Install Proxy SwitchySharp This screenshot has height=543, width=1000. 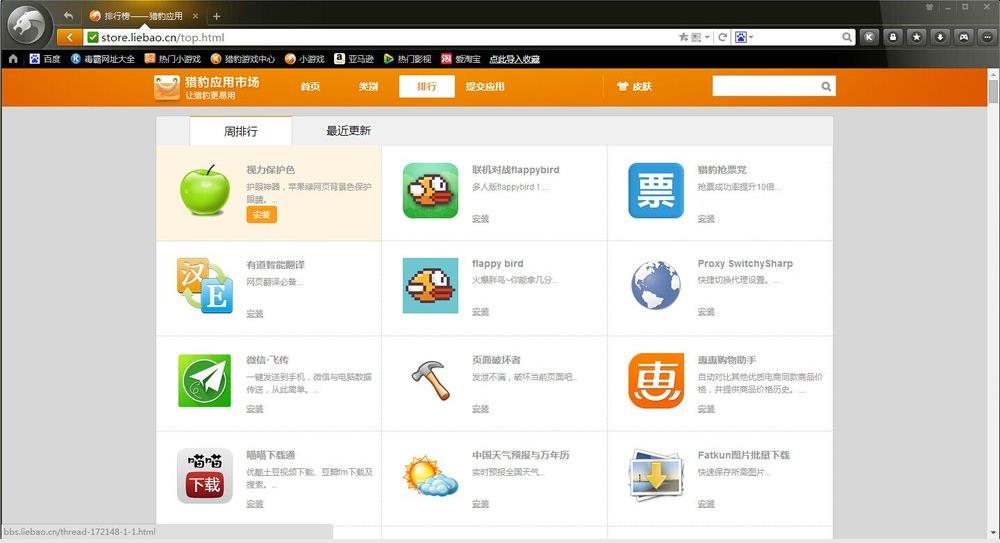[706, 311]
